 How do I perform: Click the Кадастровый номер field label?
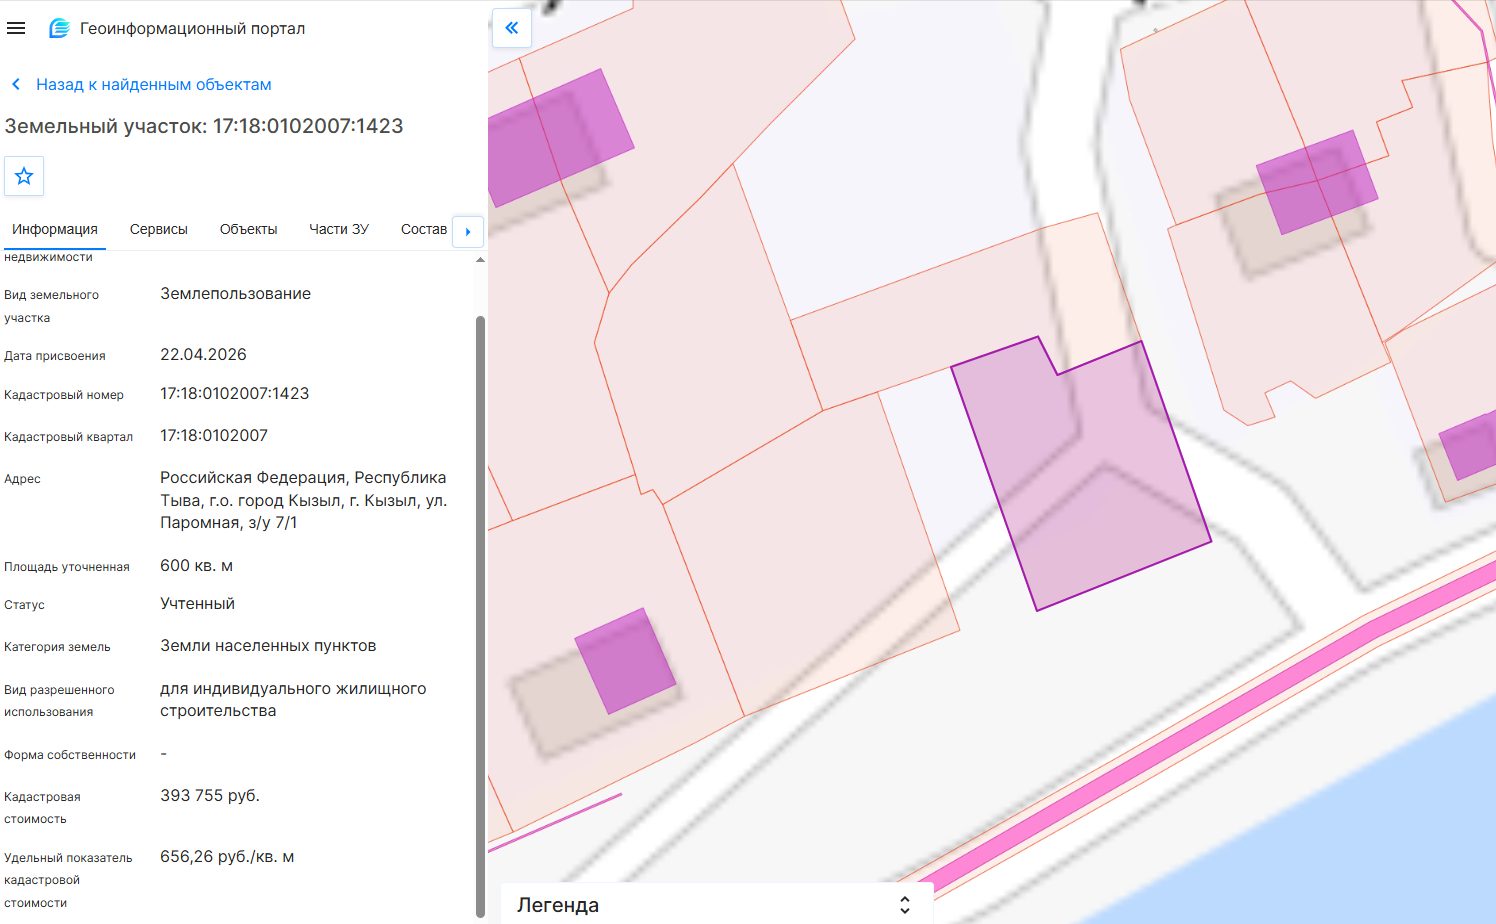click(64, 395)
